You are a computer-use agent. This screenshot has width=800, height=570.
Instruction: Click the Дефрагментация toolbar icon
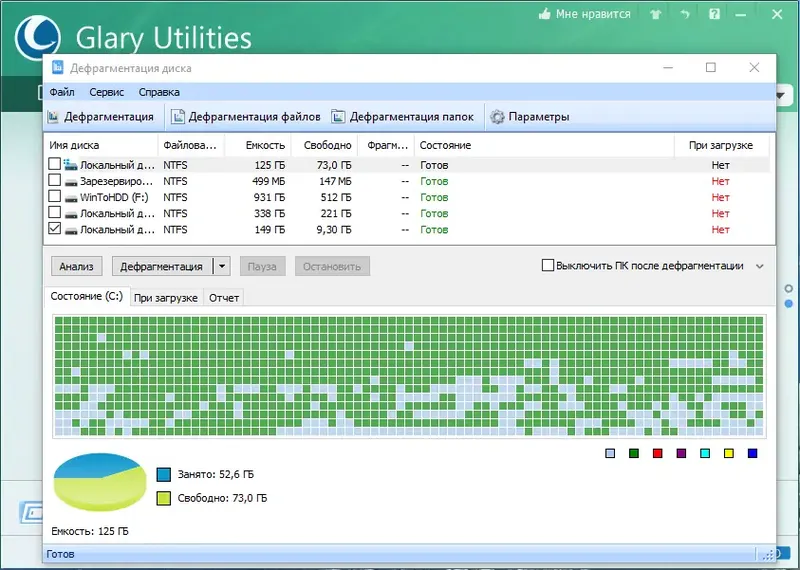(x=53, y=117)
